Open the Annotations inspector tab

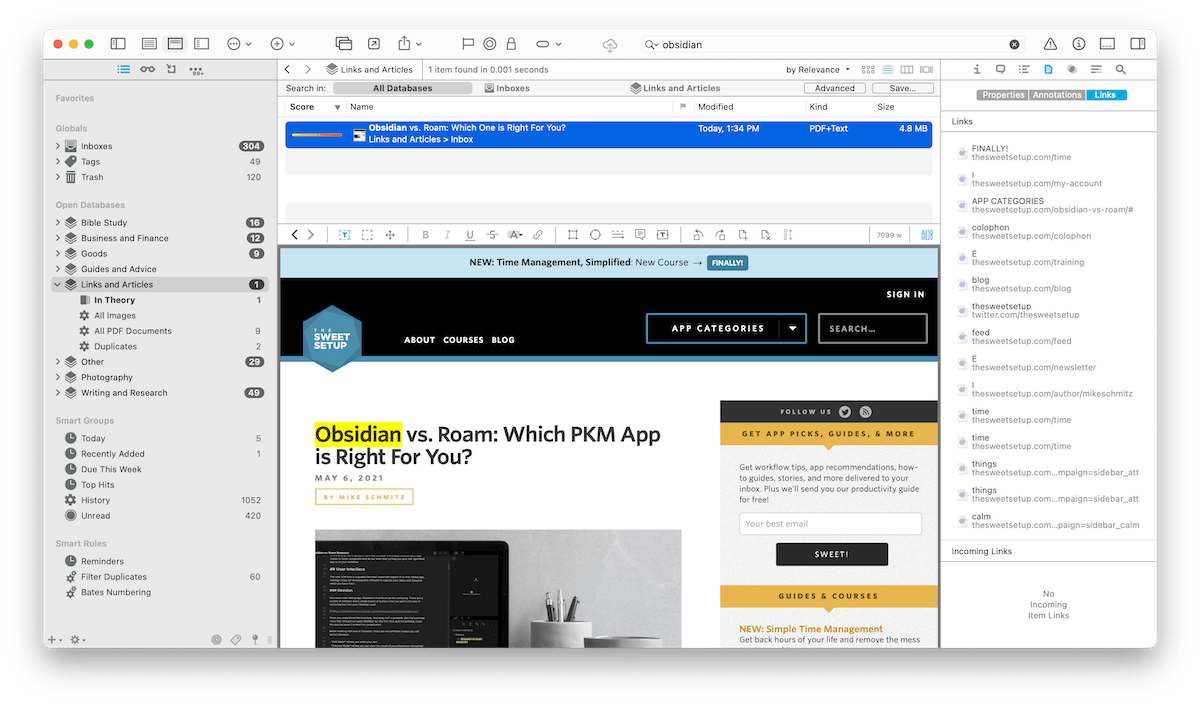click(x=1057, y=95)
